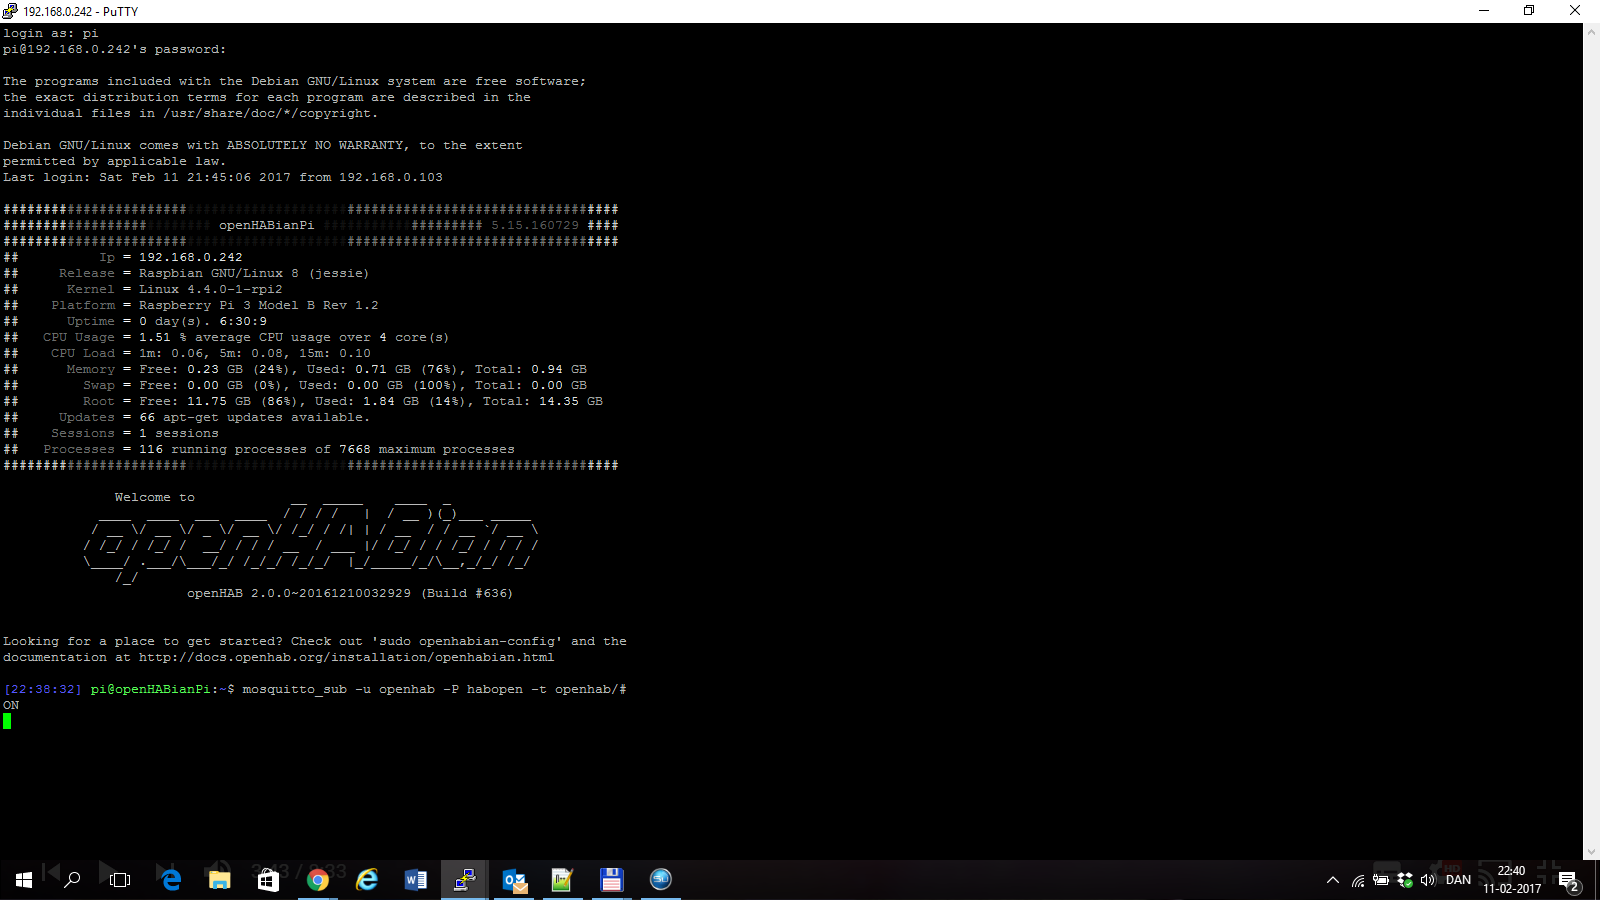Switch to Notepad++ in the taskbar

pyautogui.click(x=562, y=880)
